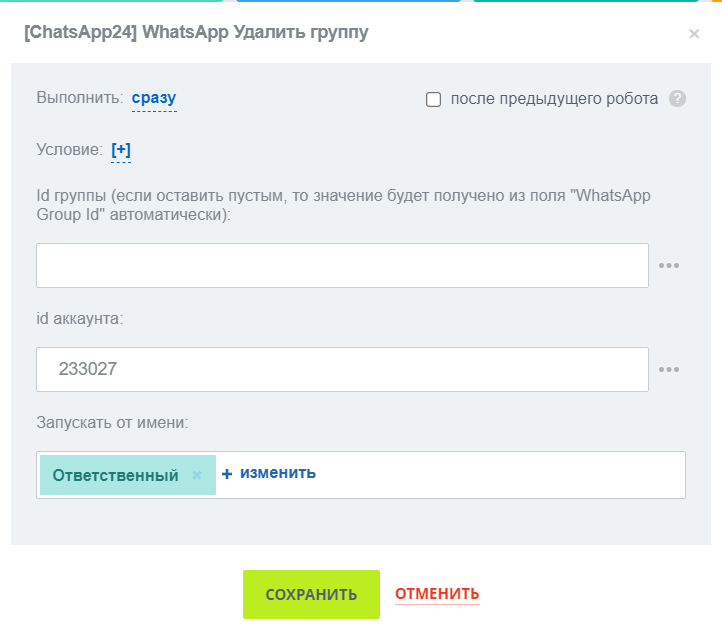
Task: Click '+ изменить' to change the user
Action: click(269, 473)
